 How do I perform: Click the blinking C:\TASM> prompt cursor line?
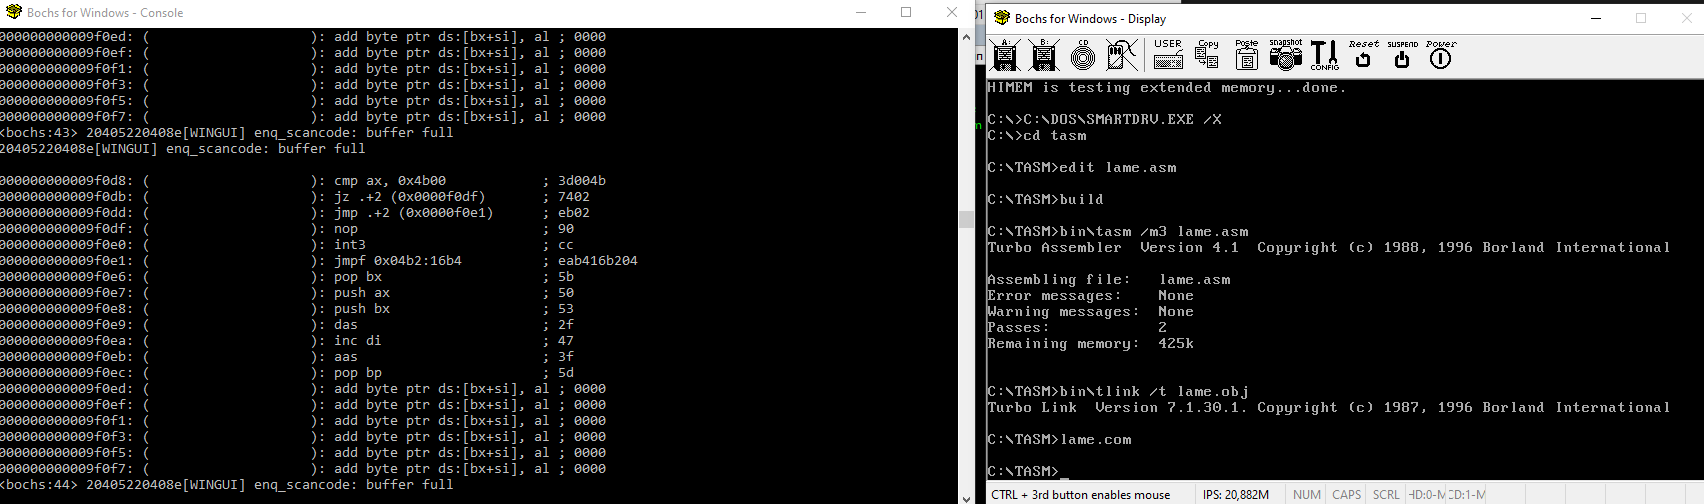[x=1028, y=471]
